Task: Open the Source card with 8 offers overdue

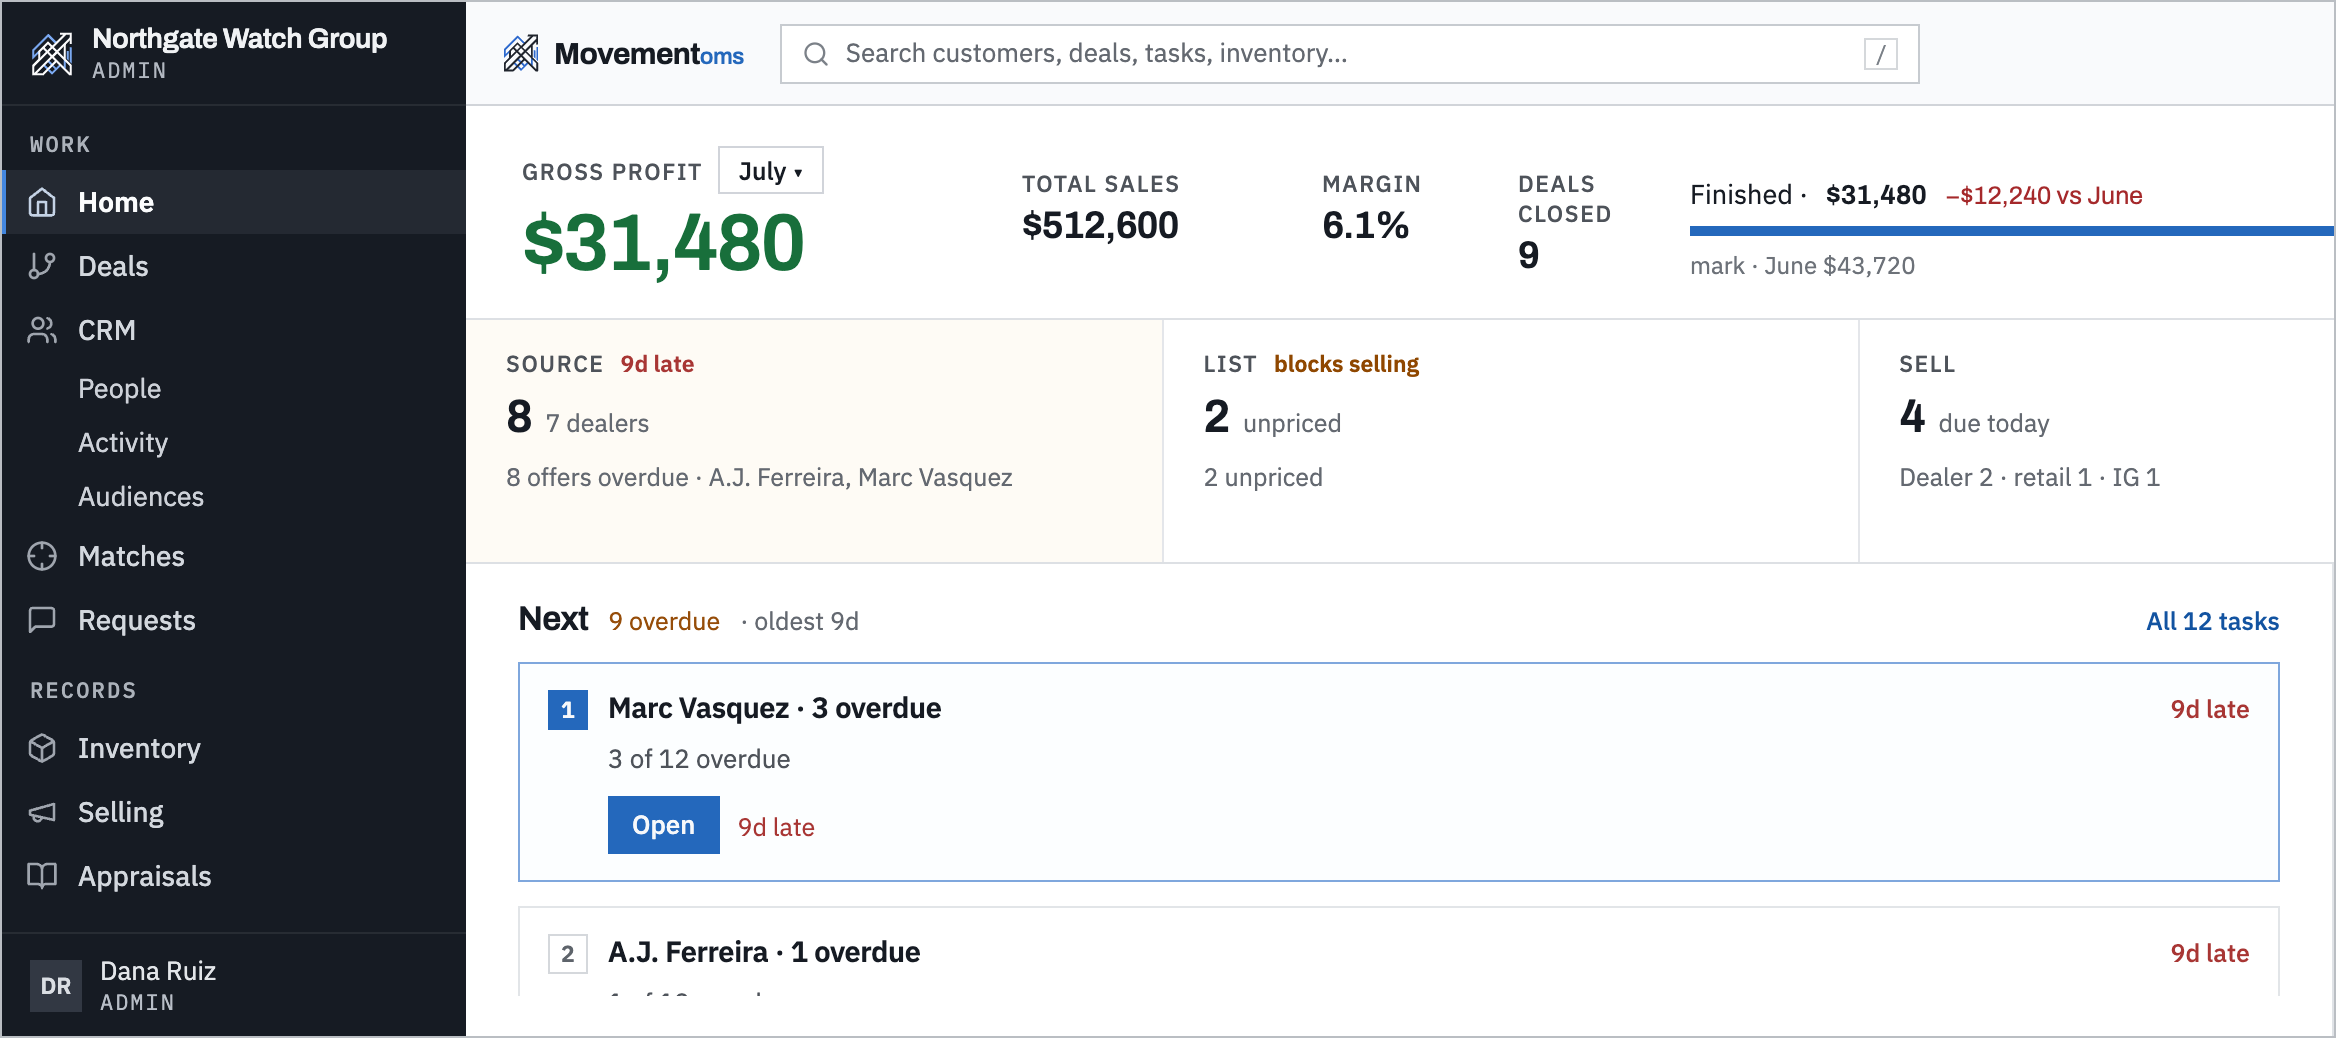Action: click(814, 441)
